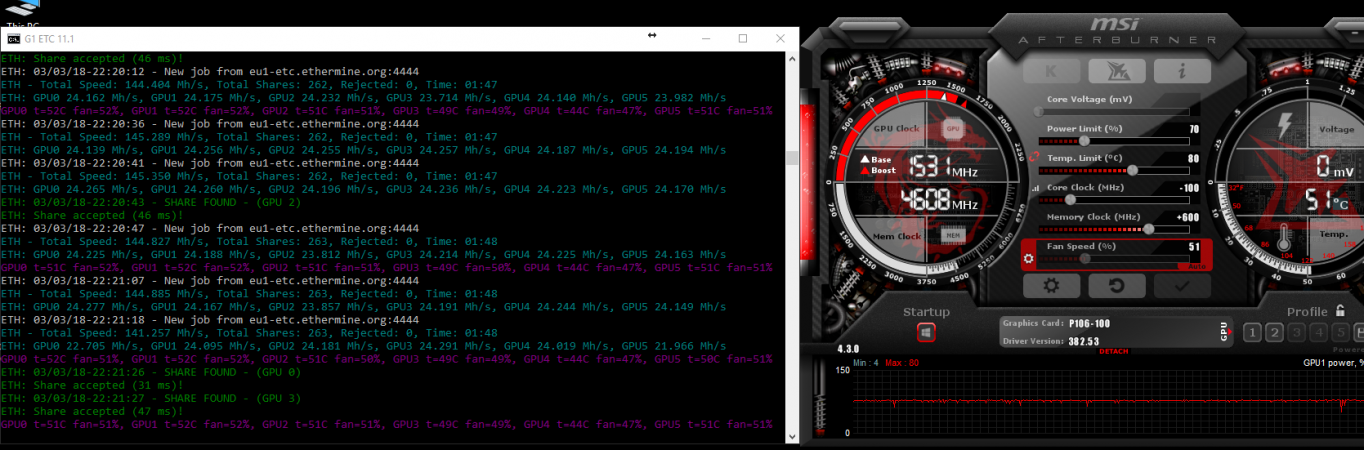Image resolution: width=1364 pixels, height=450 pixels.
Task: Open MSI Kombustor with the K button
Action: point(1050,71)
